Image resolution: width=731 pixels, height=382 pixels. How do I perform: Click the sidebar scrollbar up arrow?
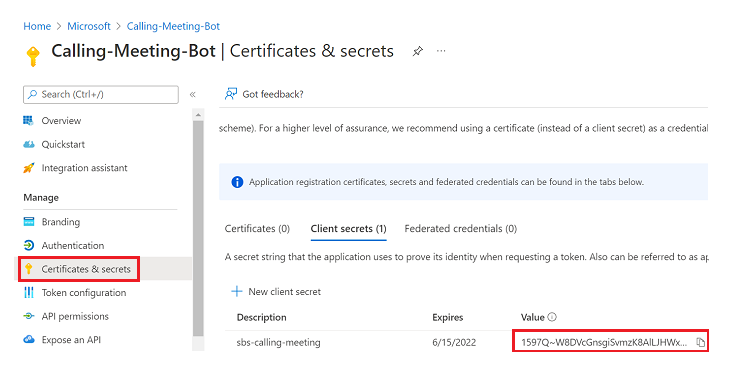pos(198,115)
